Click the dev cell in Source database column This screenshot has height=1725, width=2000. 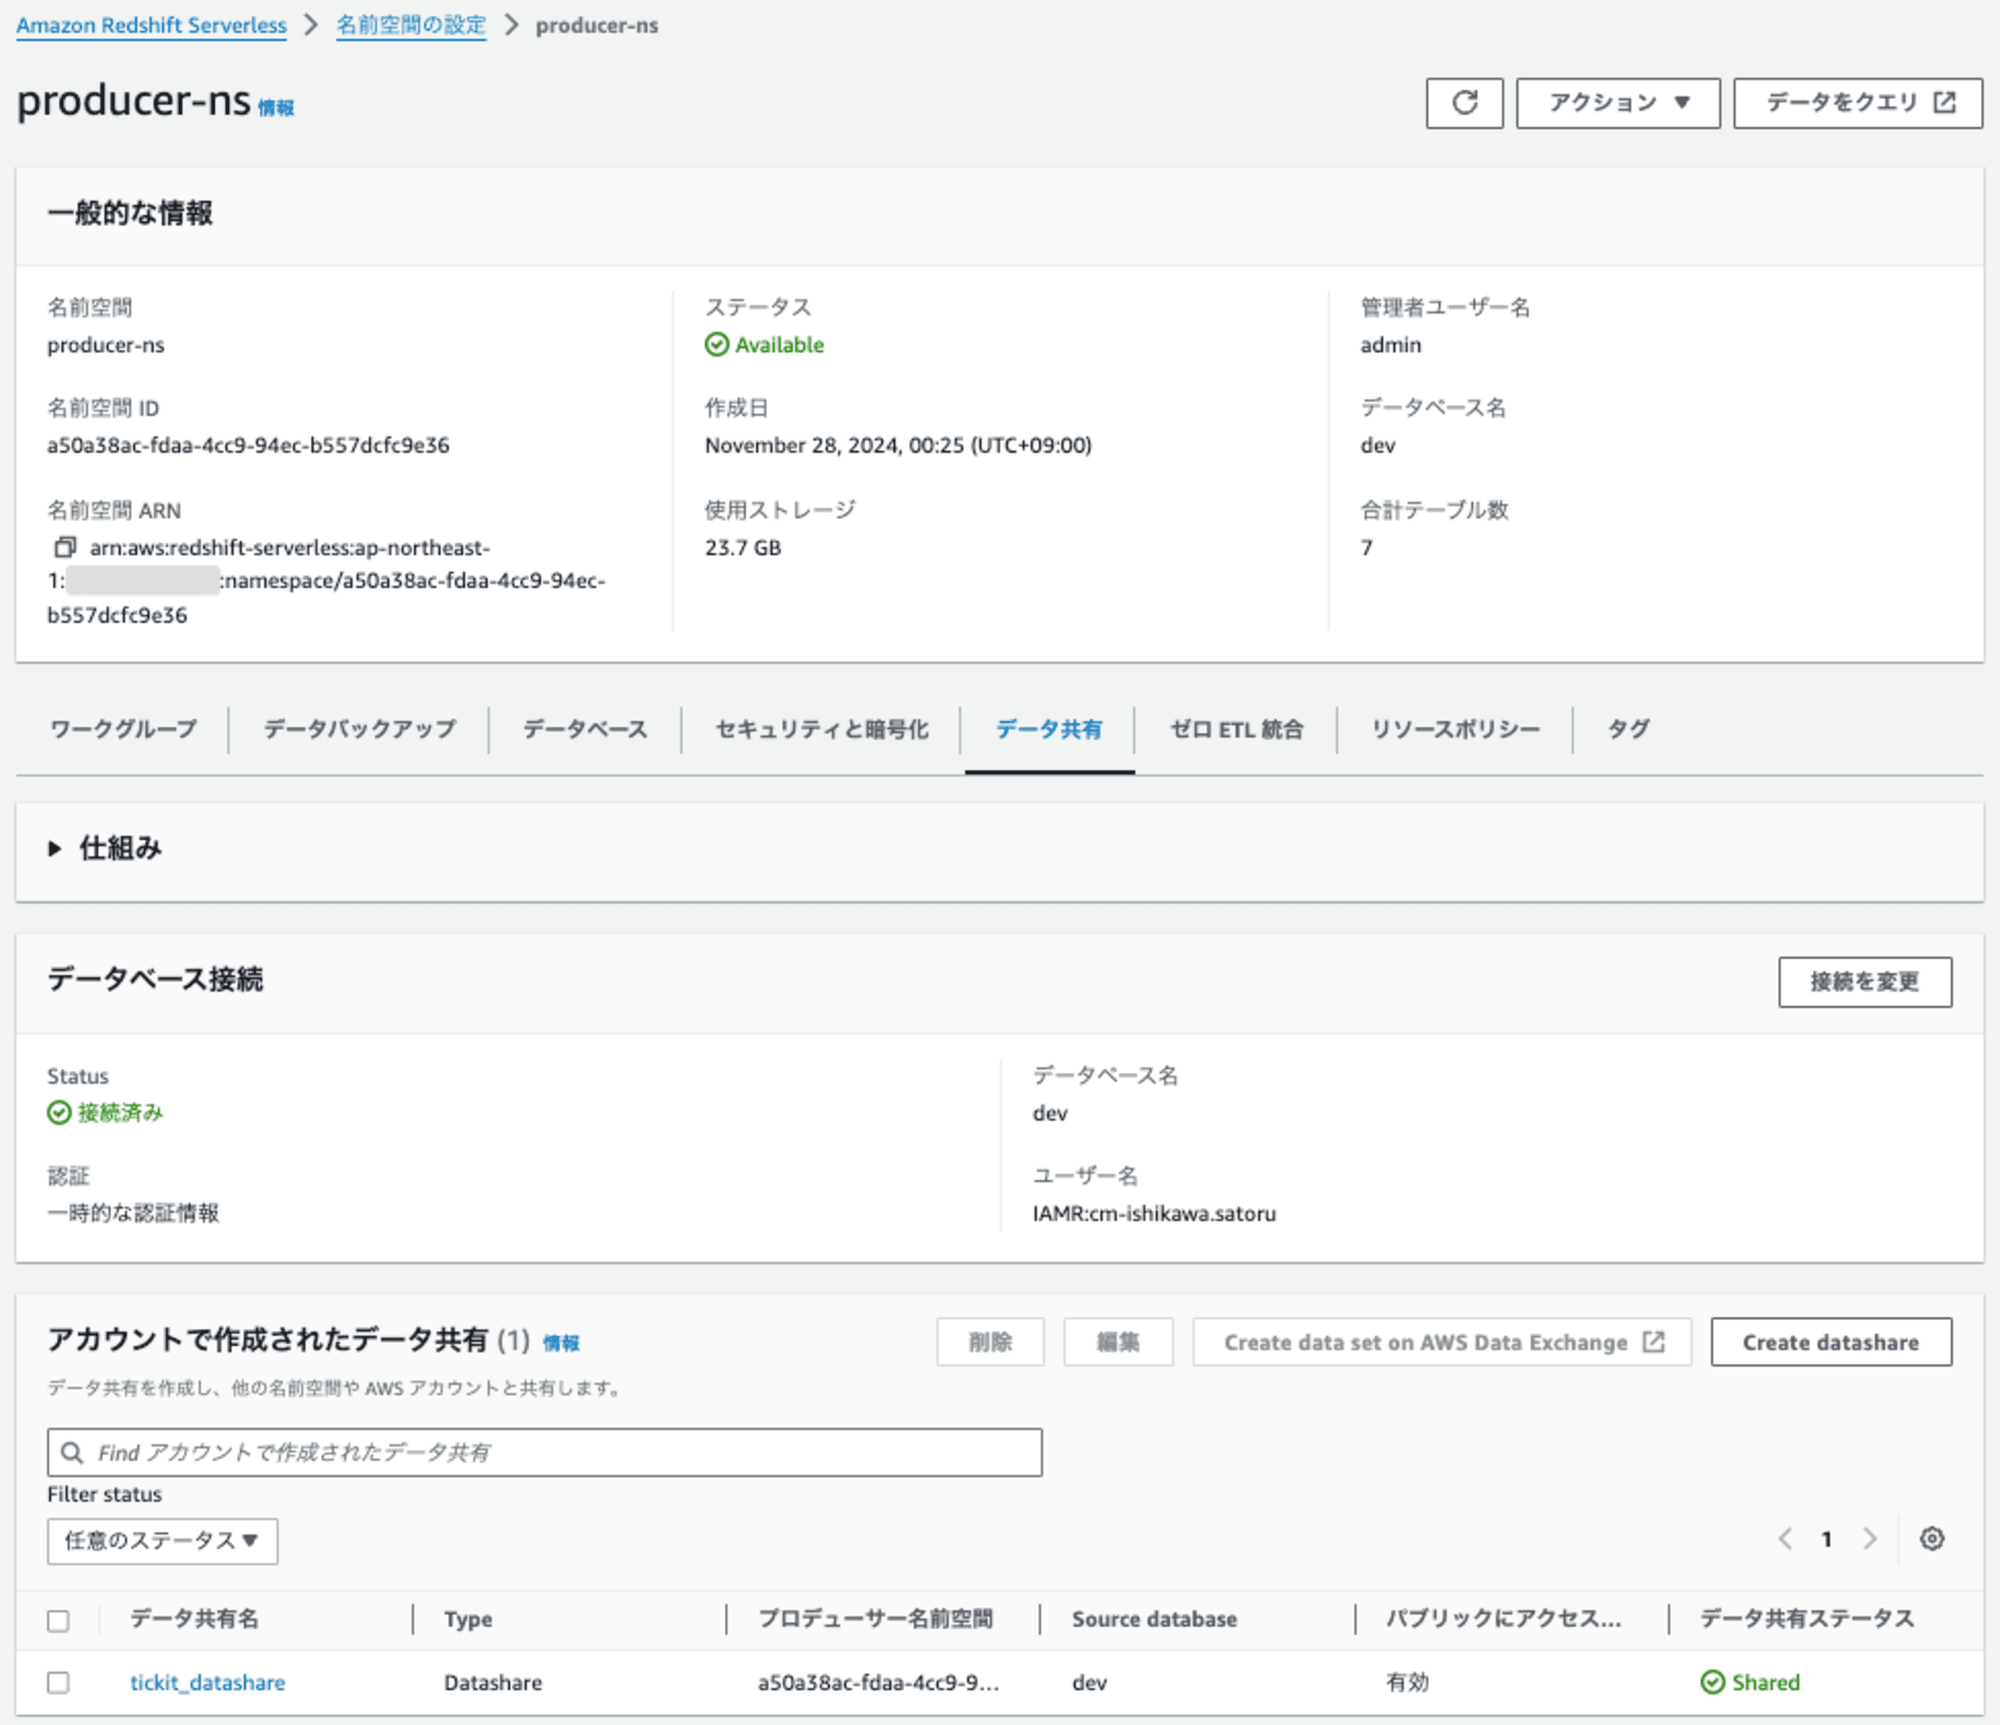(1089, 1682)
